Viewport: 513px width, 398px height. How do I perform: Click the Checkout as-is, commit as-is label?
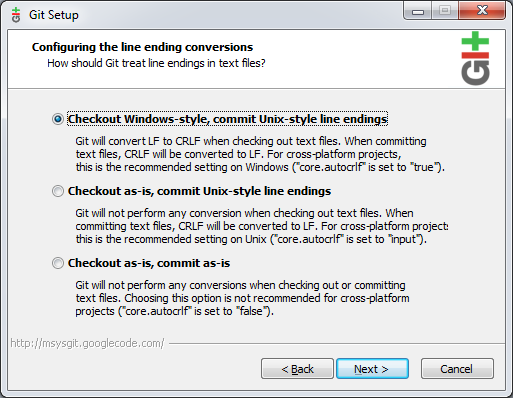click(x=149, y=263)
